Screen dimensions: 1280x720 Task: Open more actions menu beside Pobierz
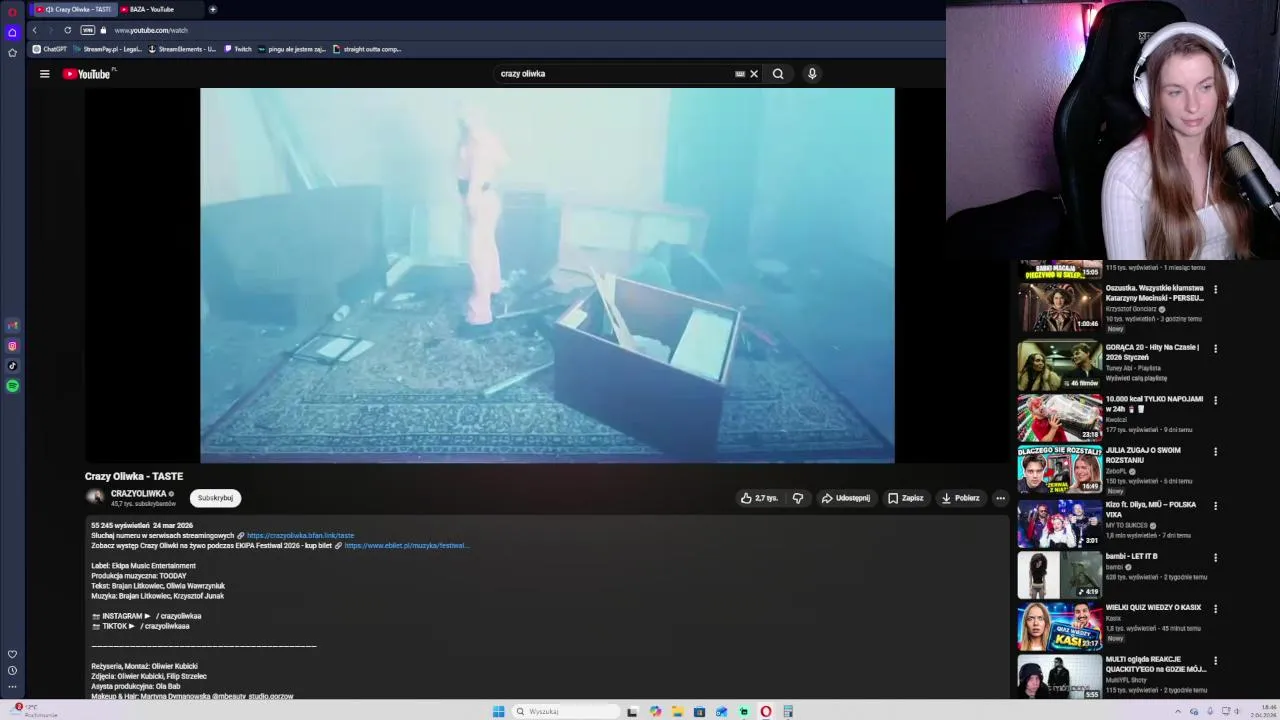pos(1000,498)
